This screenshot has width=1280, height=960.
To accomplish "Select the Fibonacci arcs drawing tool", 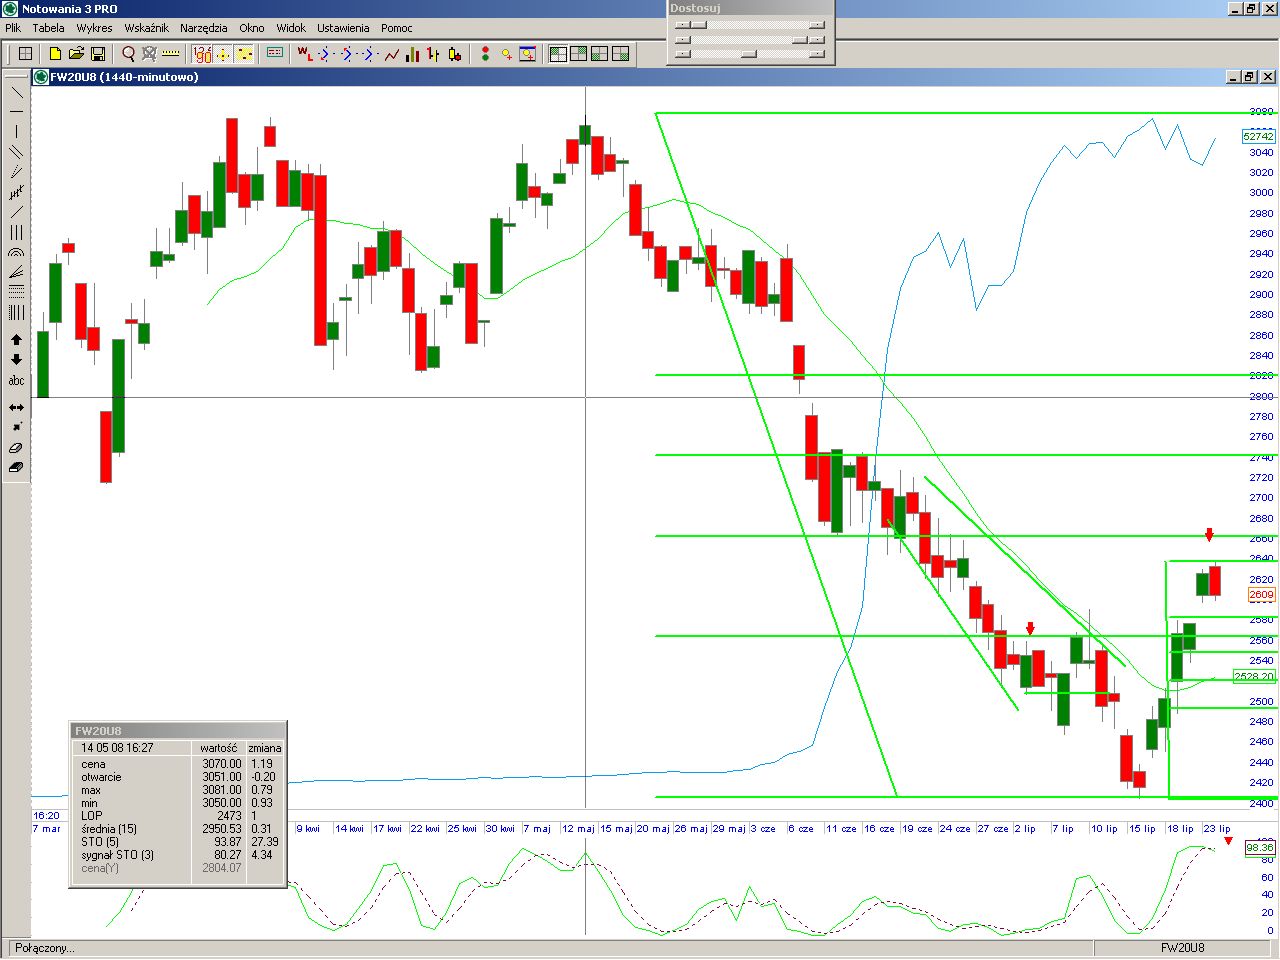I will [x=16, y=252].
